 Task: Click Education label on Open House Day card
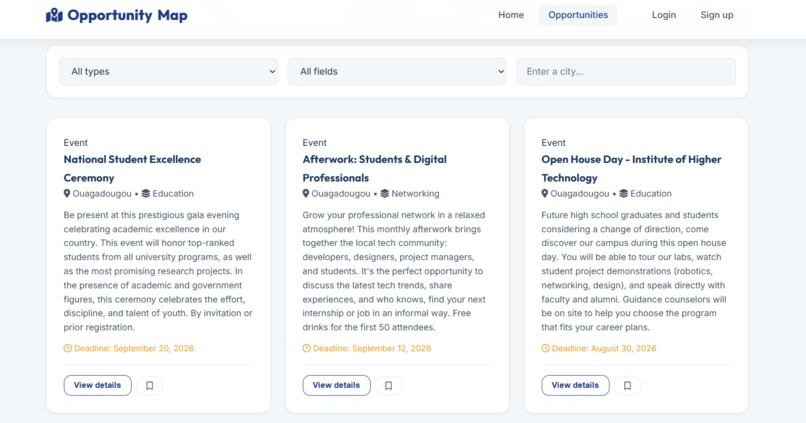651,194
